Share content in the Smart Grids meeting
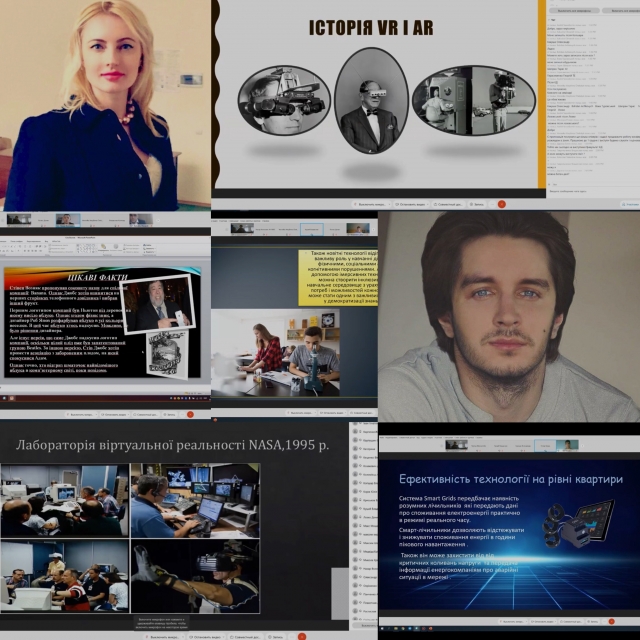 (x=571, y=622)
